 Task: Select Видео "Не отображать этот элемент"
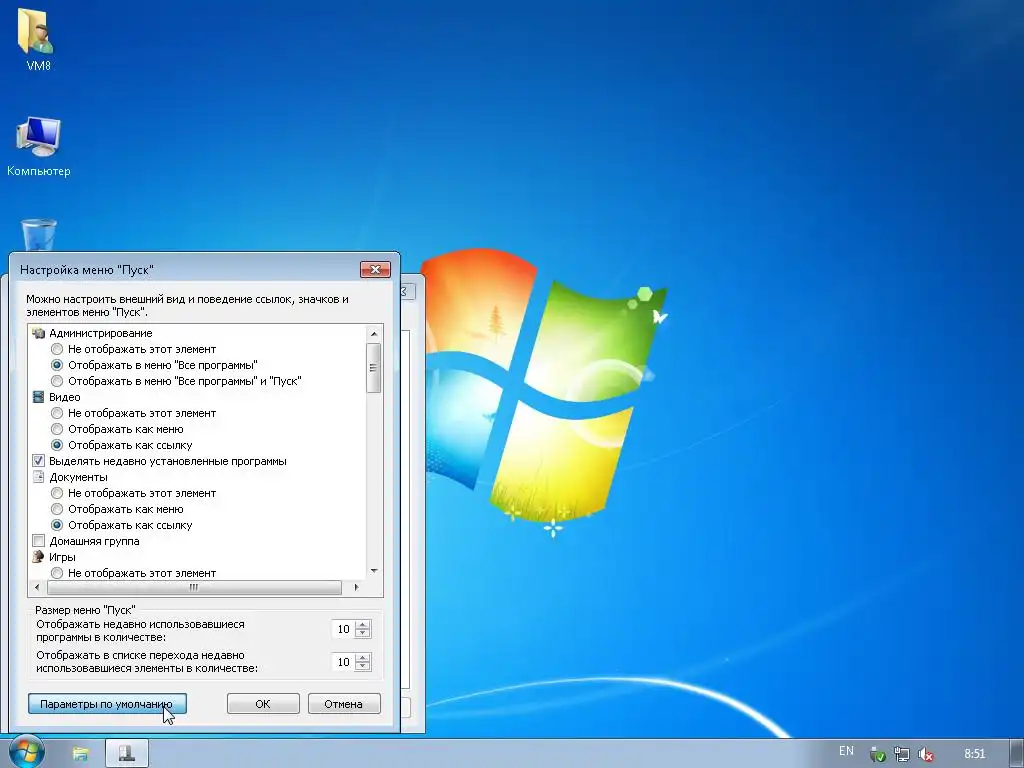pyautogui.click(x=57, y=413)
